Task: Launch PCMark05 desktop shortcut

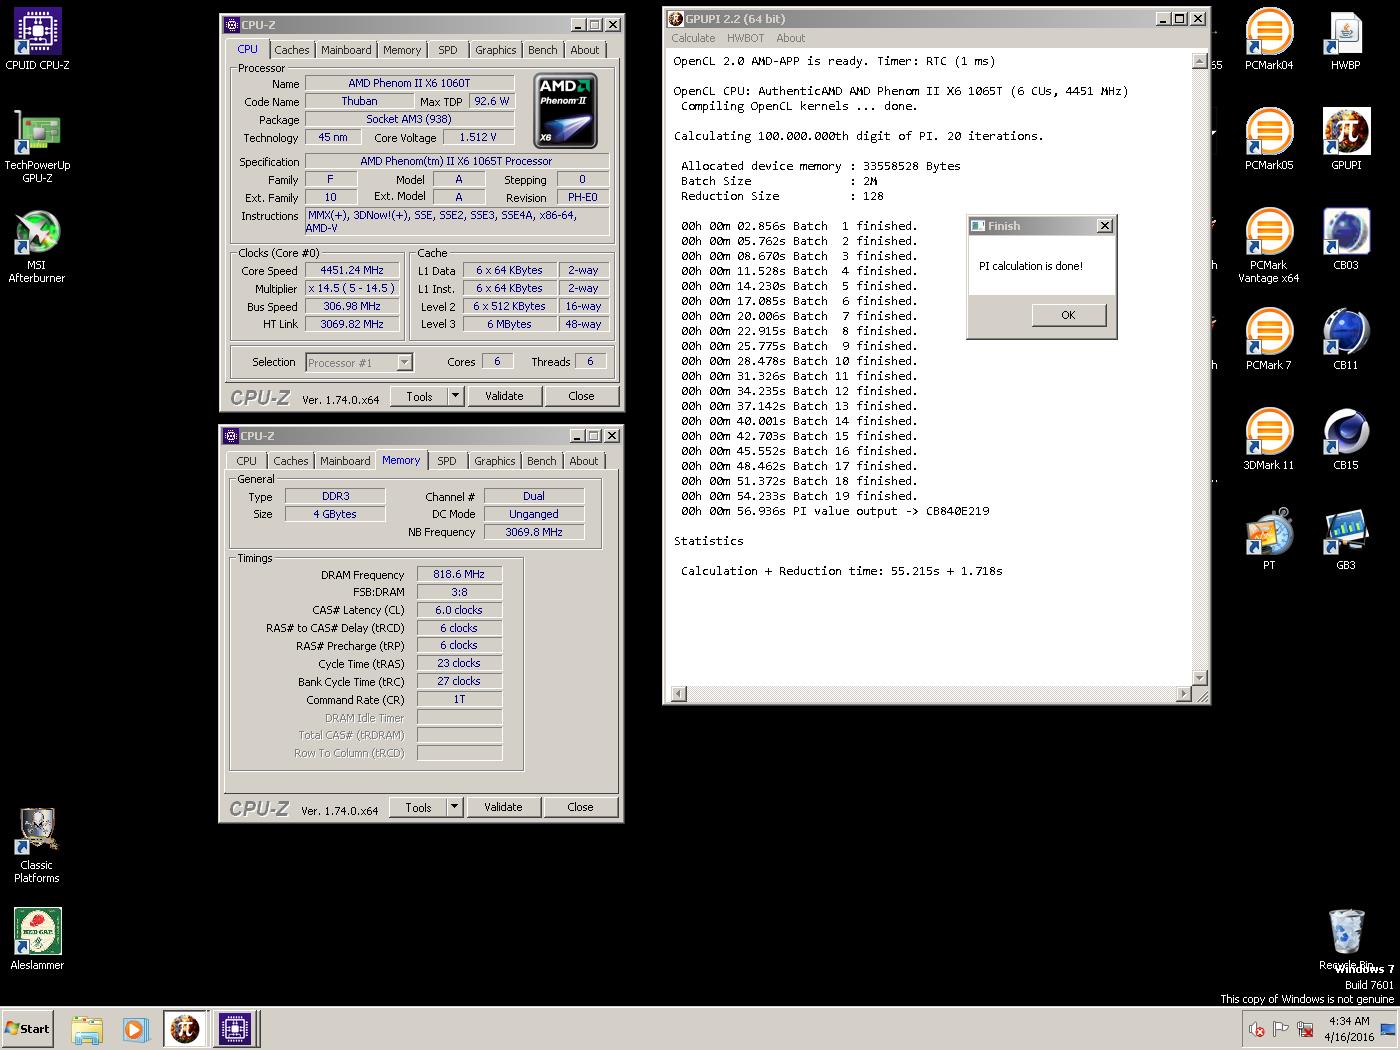Action: coord(1269,140)
